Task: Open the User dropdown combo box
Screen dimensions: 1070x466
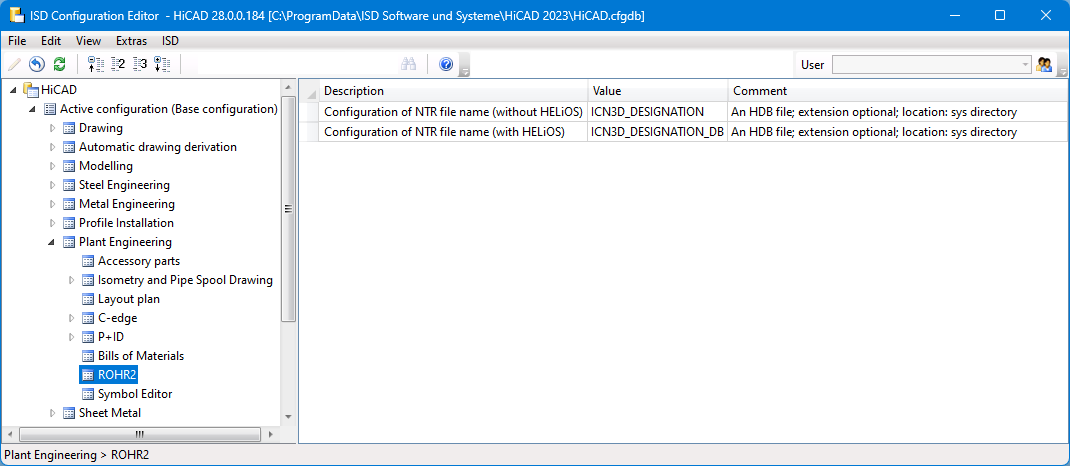Action: click(1025, 65)
